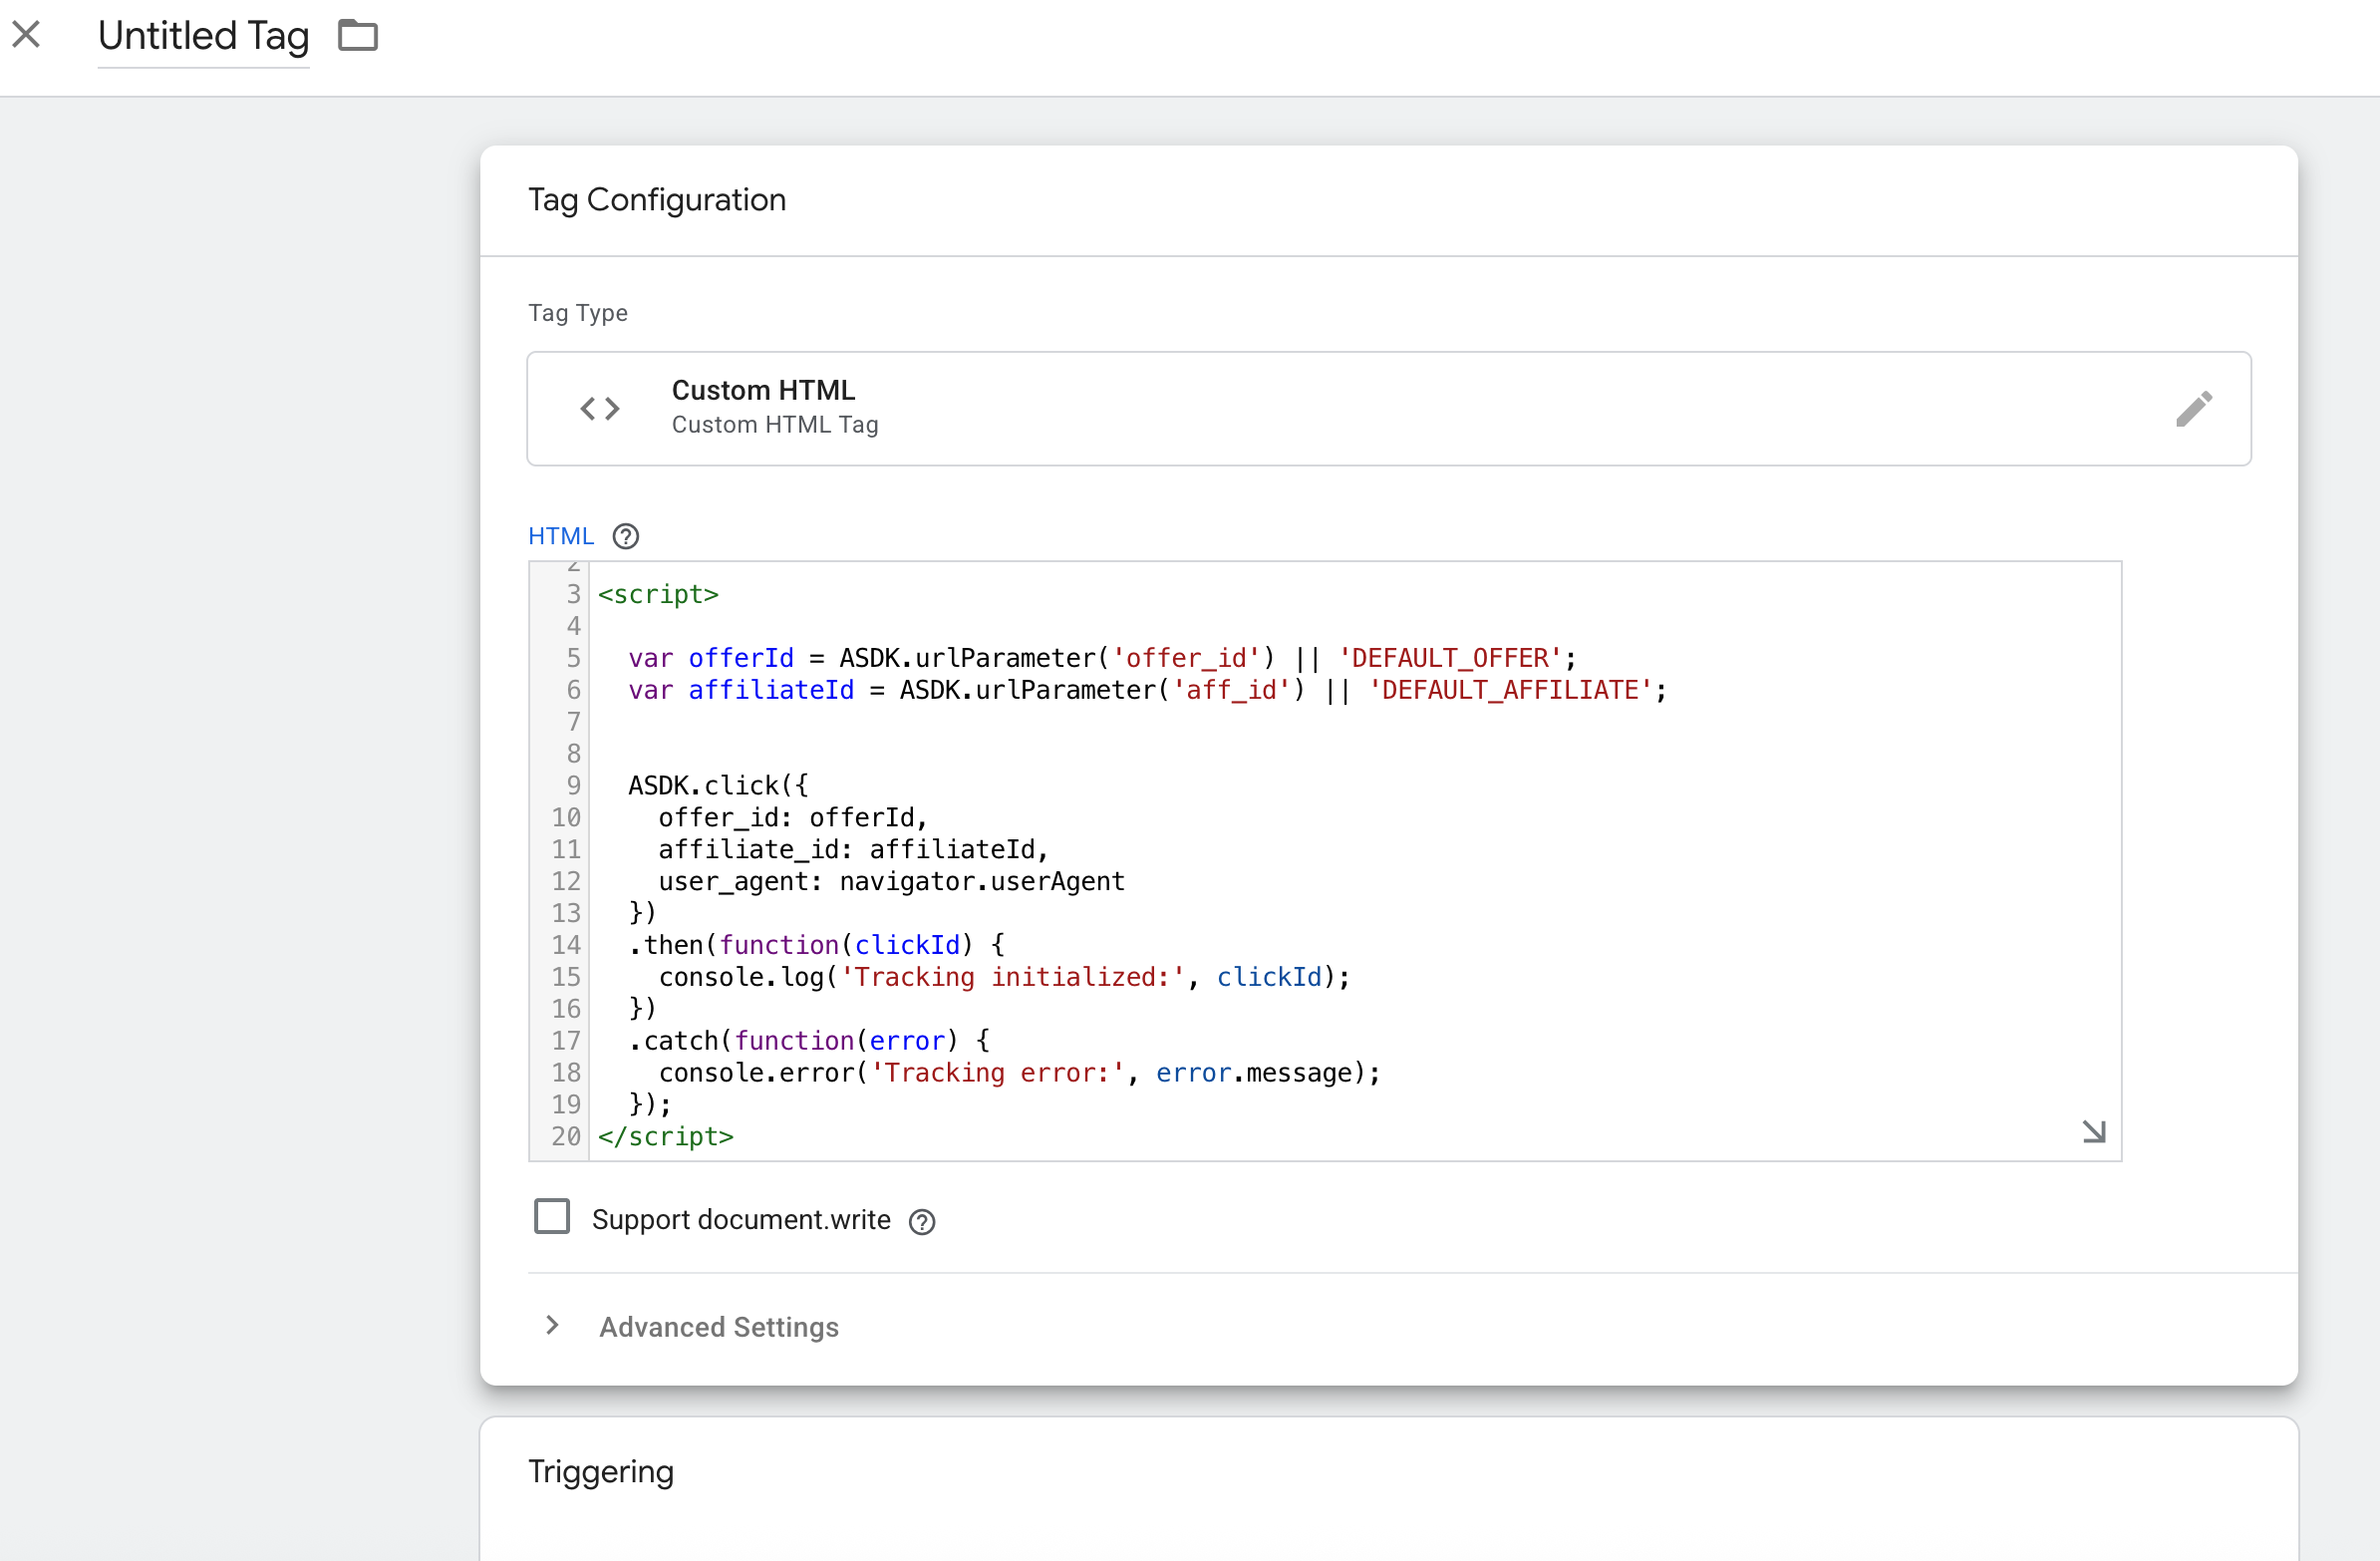Click the Tag Configuration heading
Viewport: 2380px width, 1561px height.
(x=656, y=200)
